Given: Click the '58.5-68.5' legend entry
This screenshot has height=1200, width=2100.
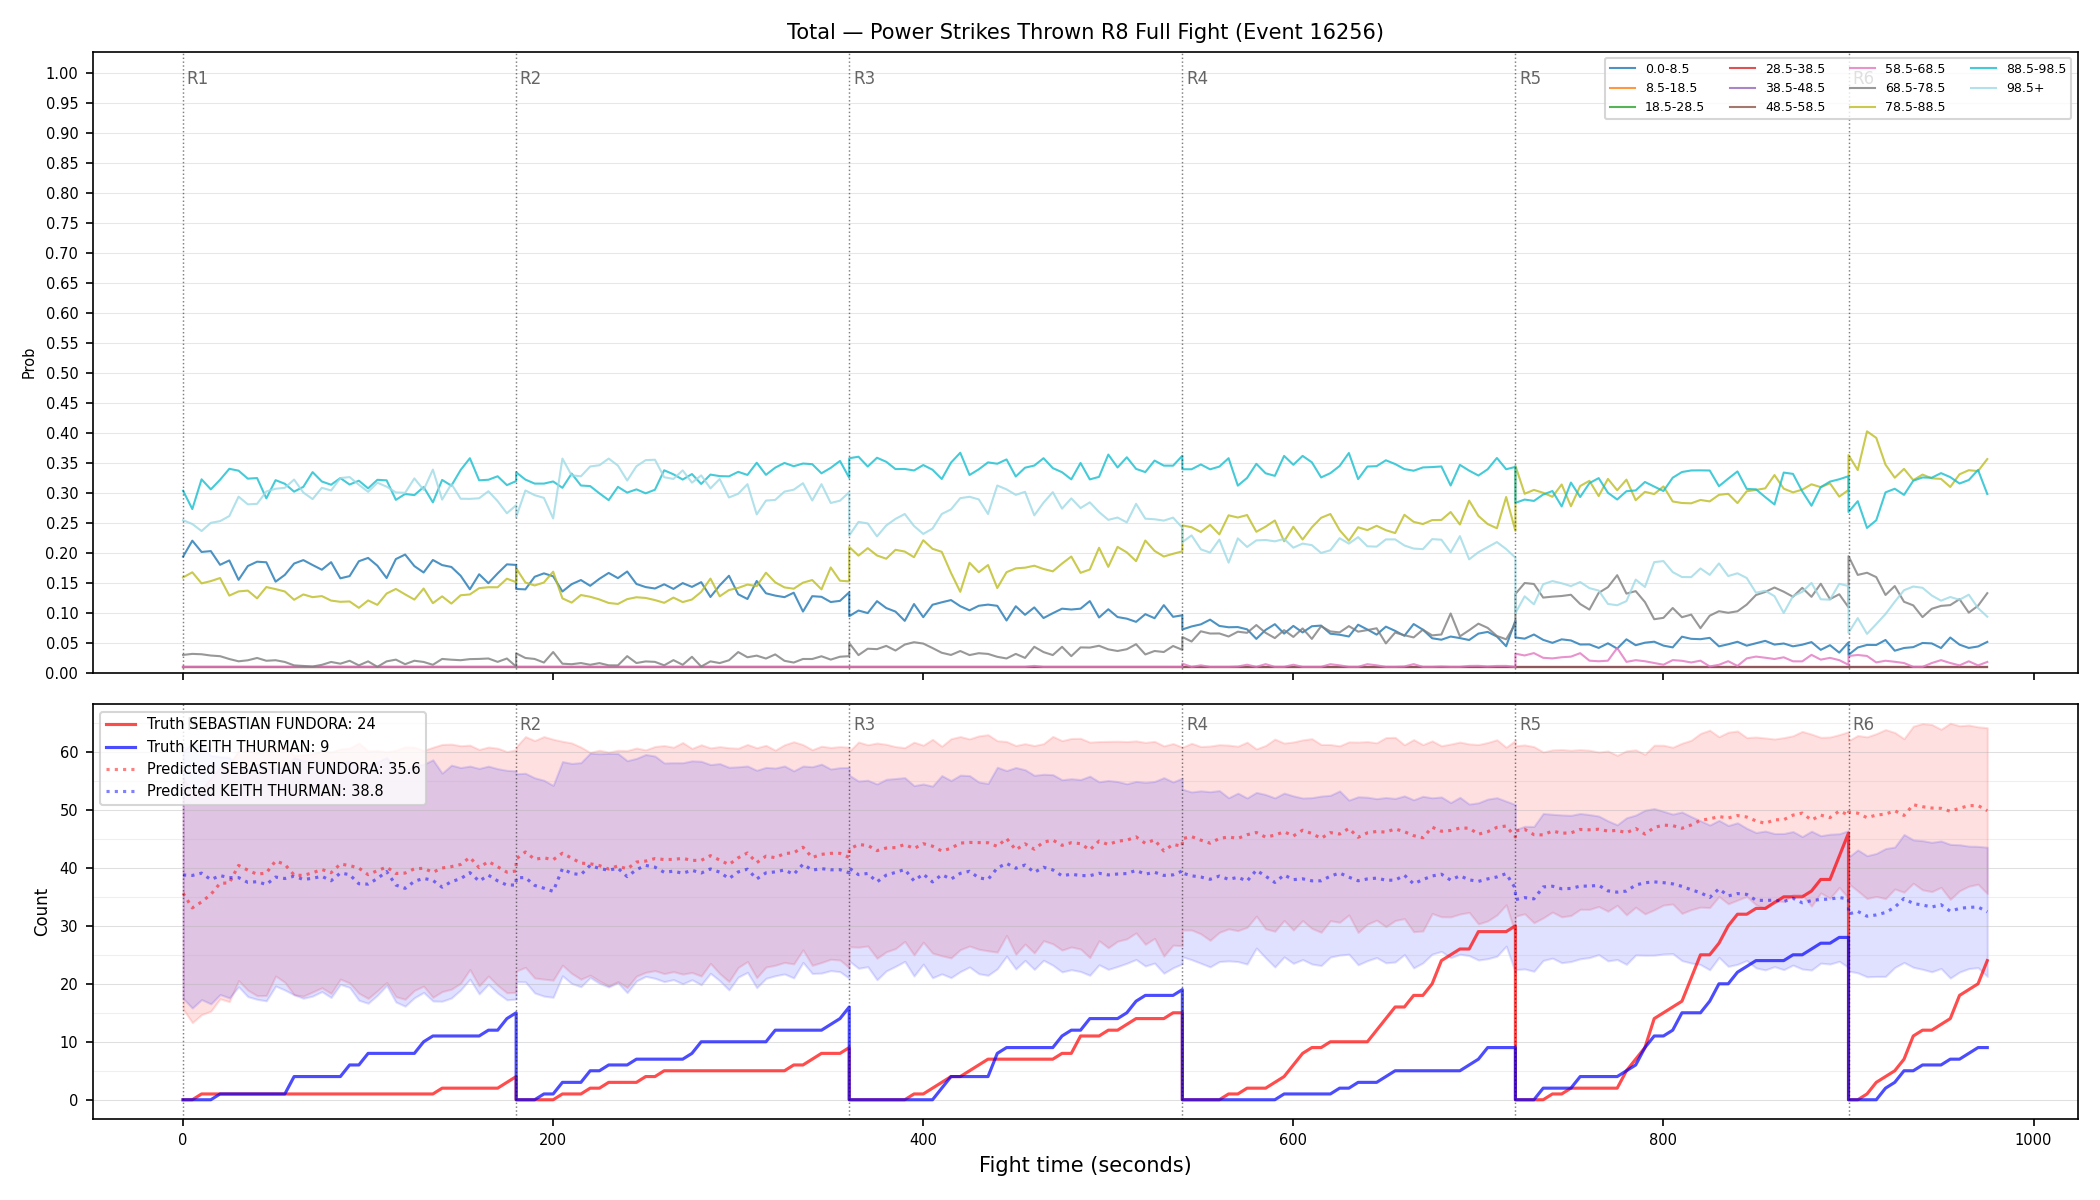Looking at the screenshot, I should coord(1897,69).
